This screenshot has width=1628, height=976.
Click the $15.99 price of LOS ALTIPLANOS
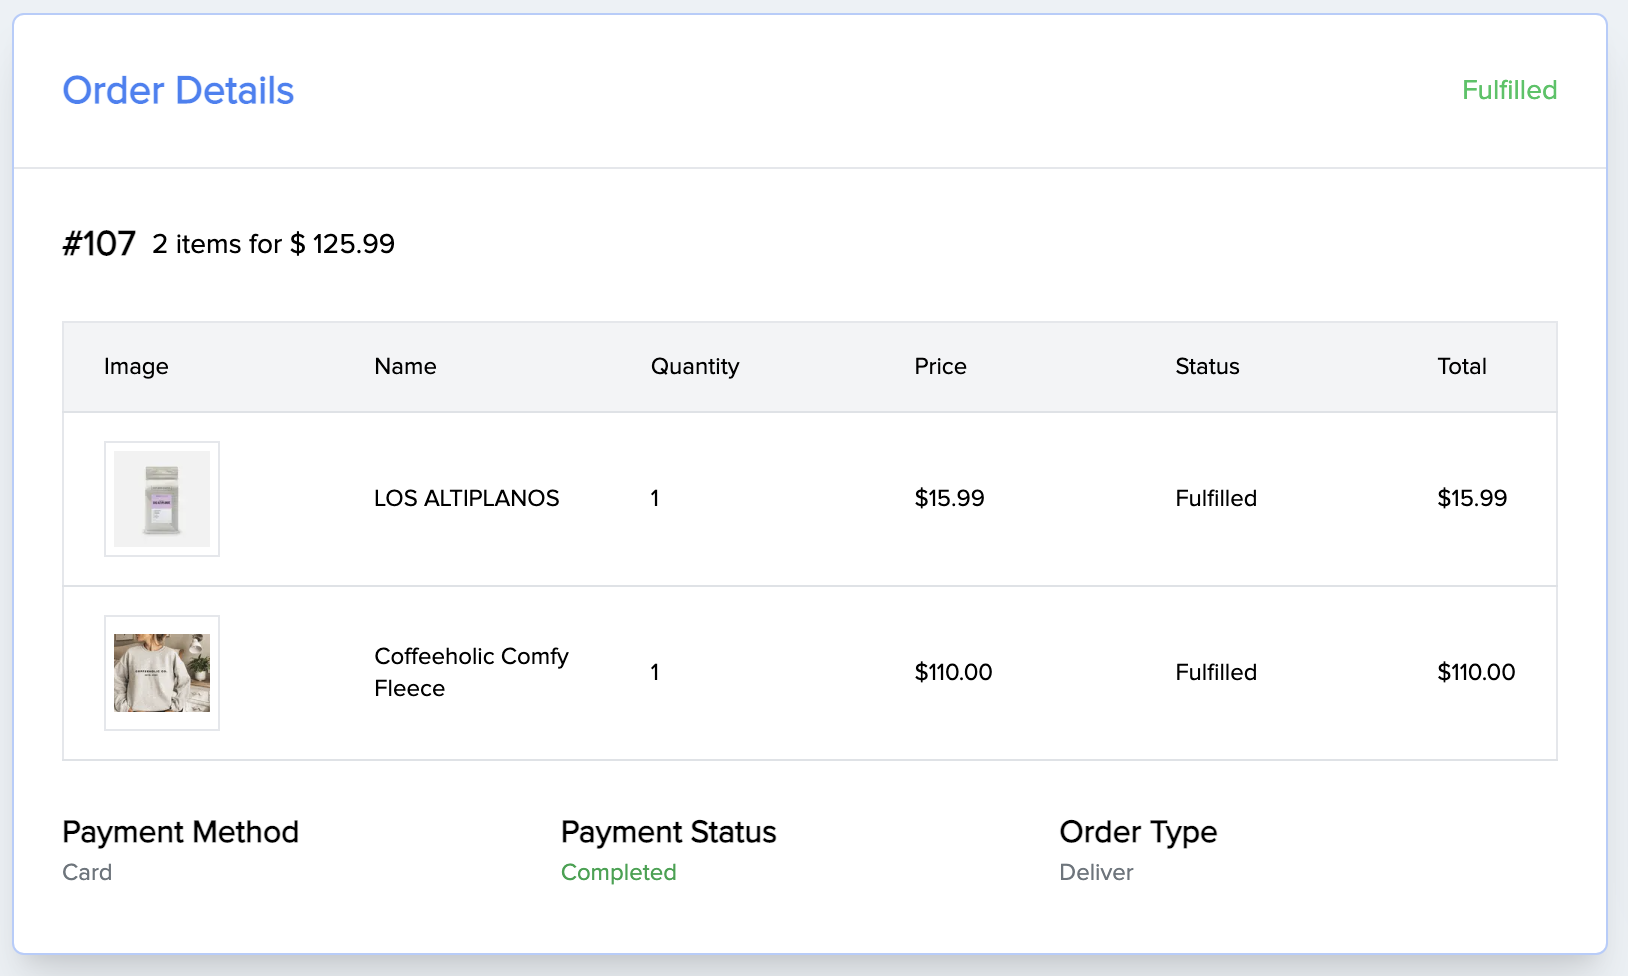click(949, 498)
